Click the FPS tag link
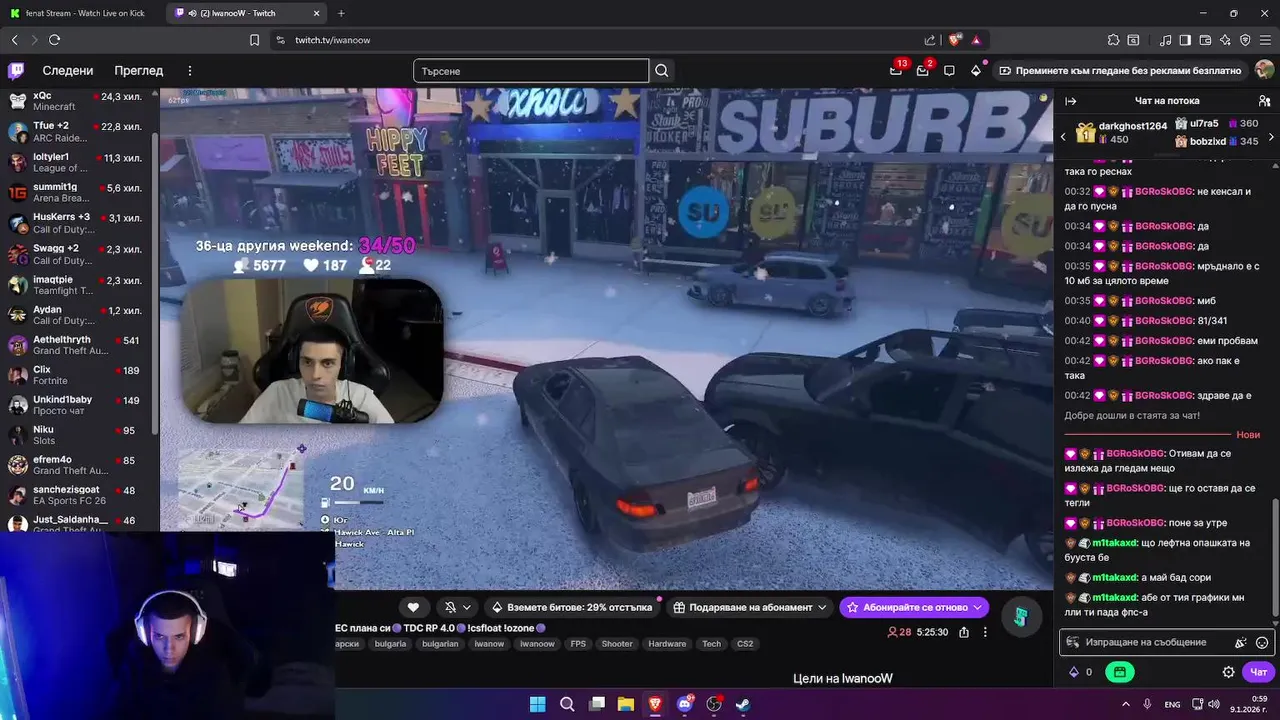 (x=578, y=644)
